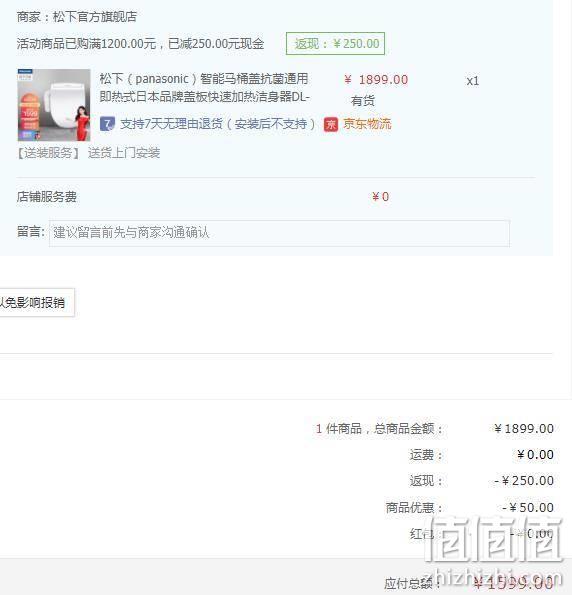
Task: Open the 松下 product title link
Action: tap(205, 88)
